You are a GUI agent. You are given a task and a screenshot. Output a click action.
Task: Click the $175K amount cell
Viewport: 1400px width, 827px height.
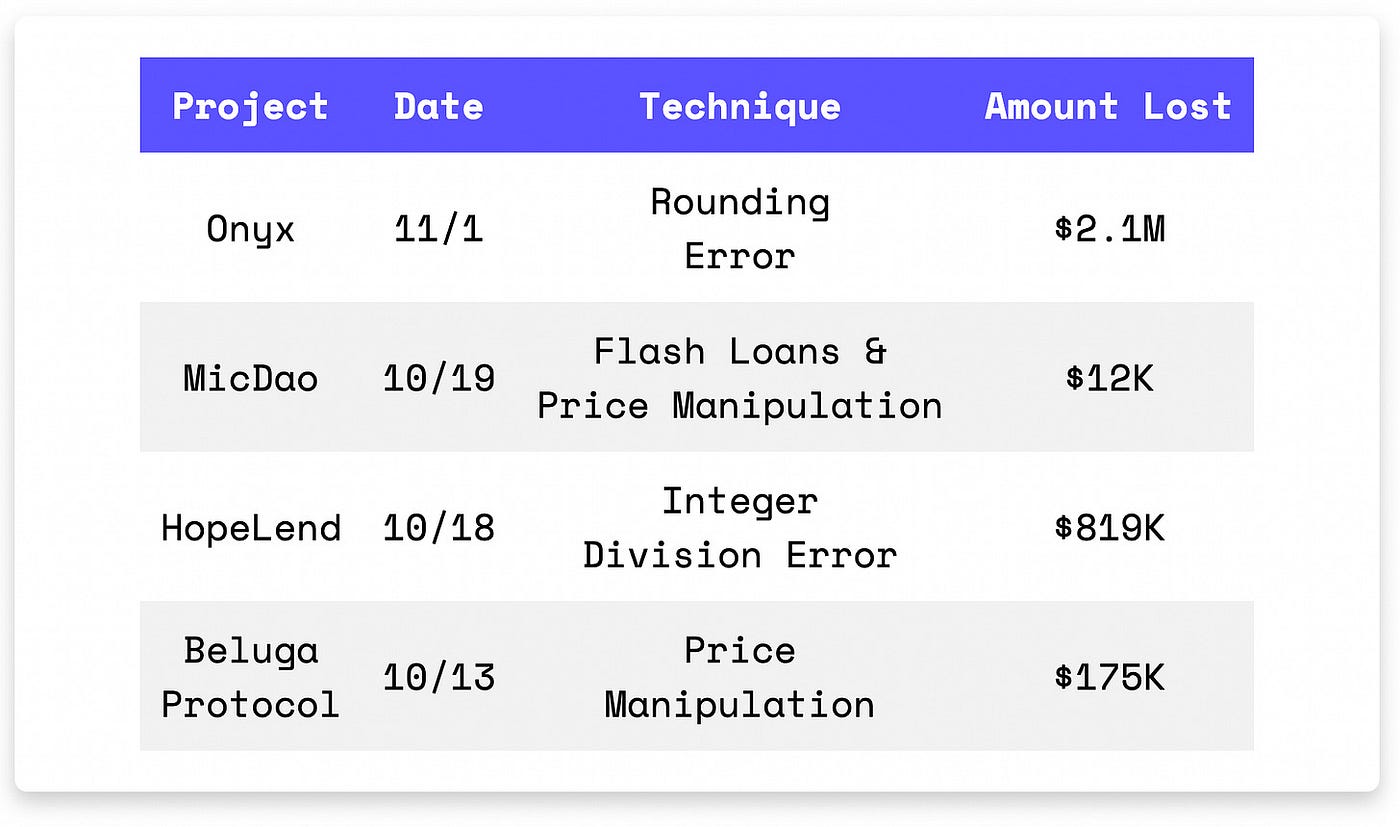click(x=1109, y=677)
